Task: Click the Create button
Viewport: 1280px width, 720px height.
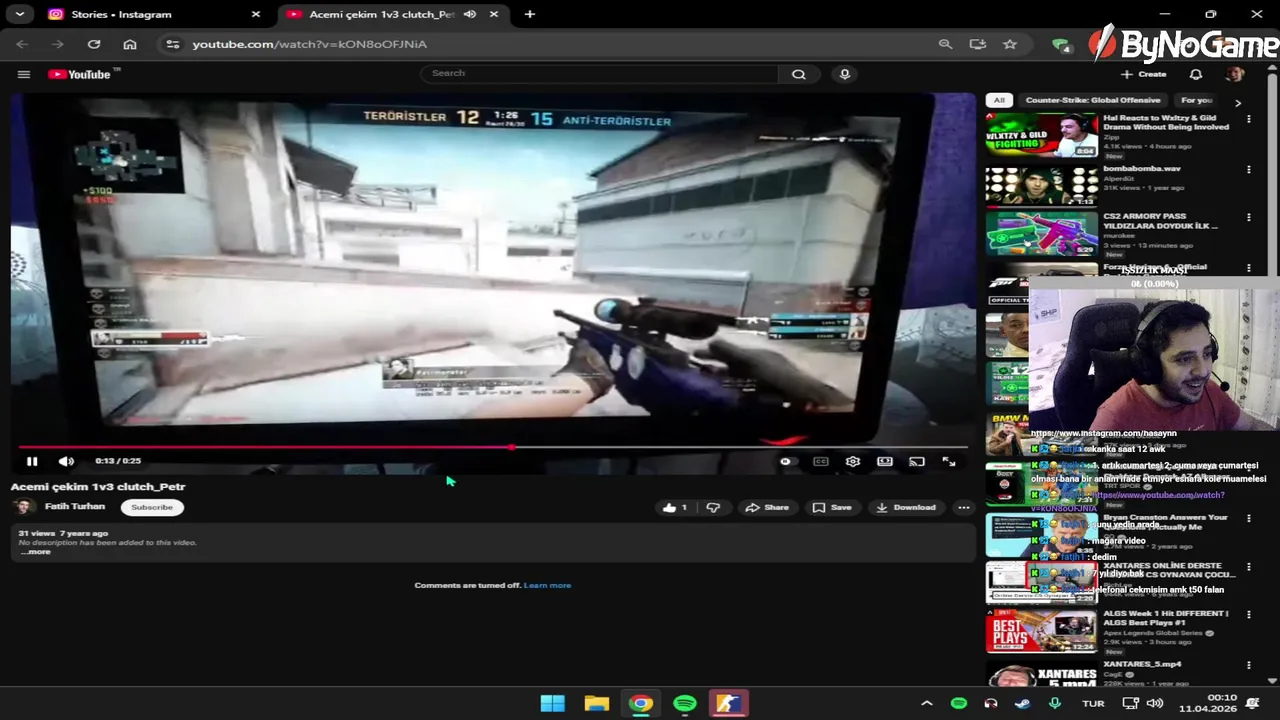Action: 1143,74
